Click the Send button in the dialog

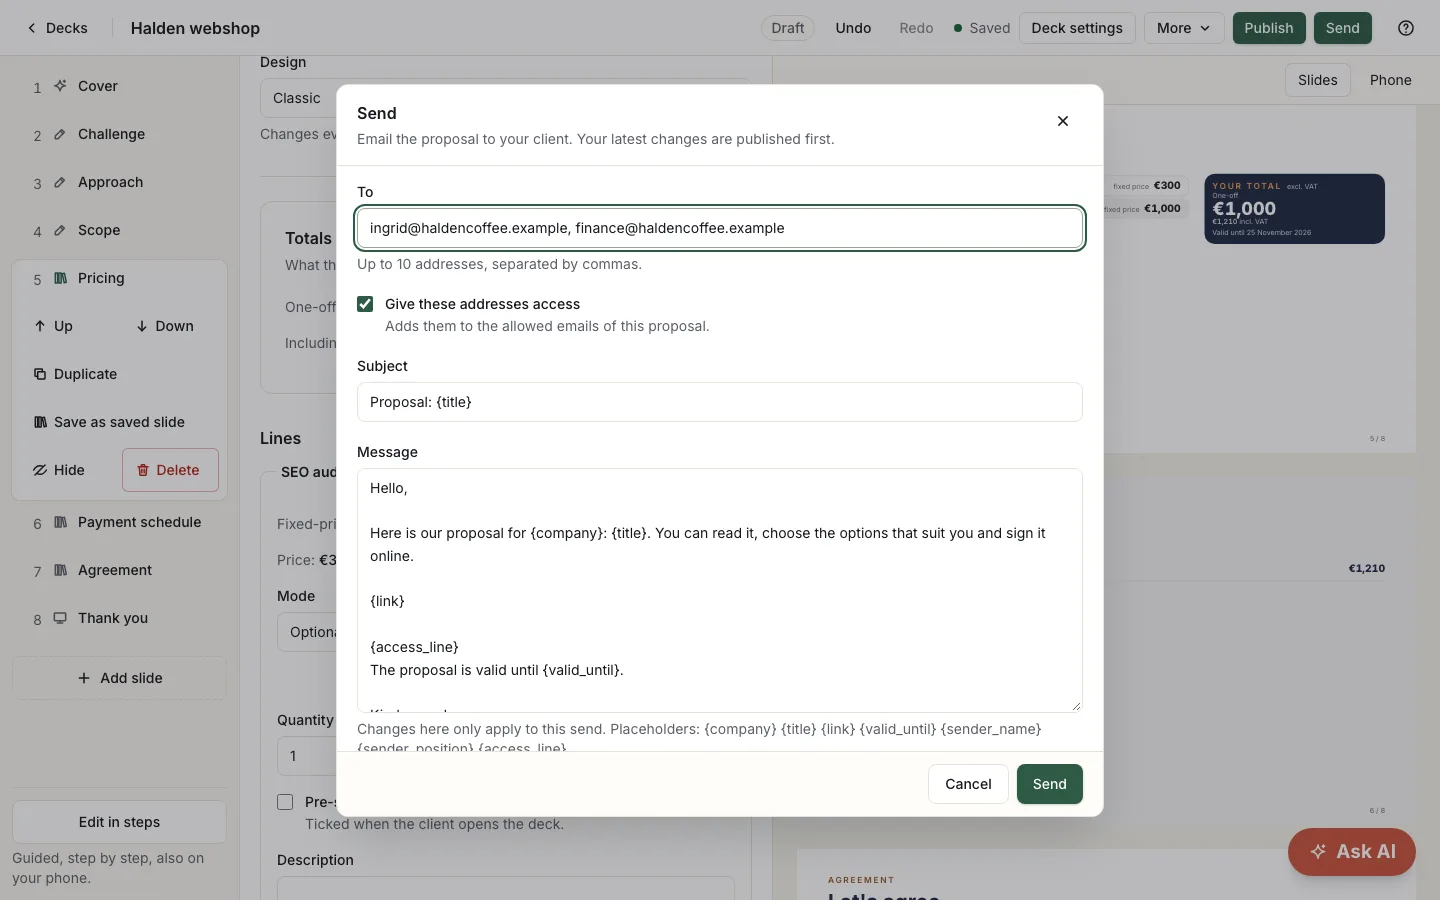tap(1049, 784)
